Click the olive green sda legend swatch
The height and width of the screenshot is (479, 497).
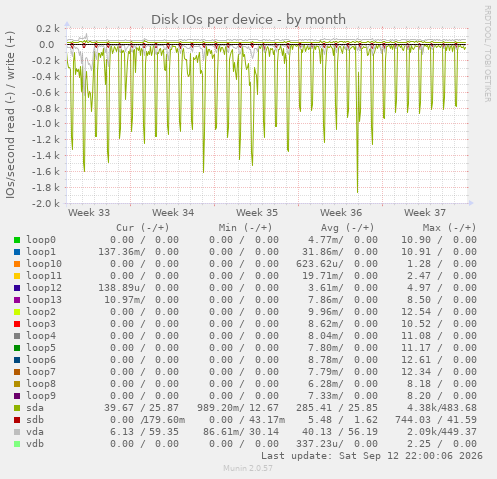(17, 408)
